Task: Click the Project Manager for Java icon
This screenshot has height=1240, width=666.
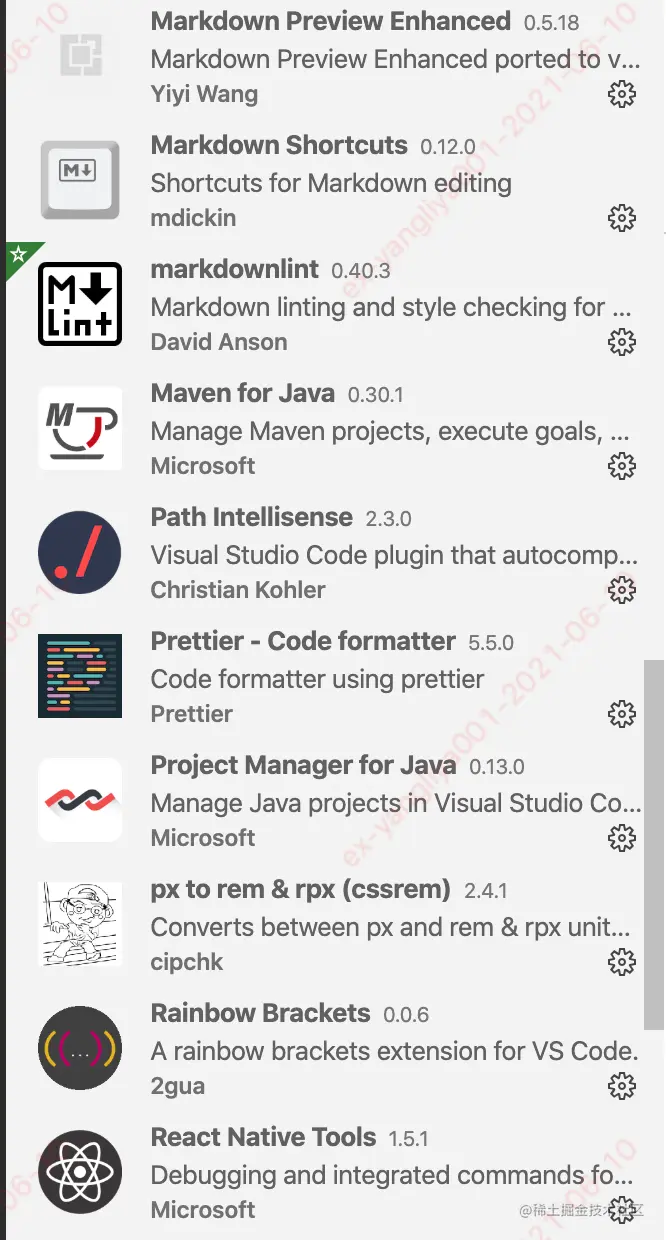Action: (x=80, y=800)
